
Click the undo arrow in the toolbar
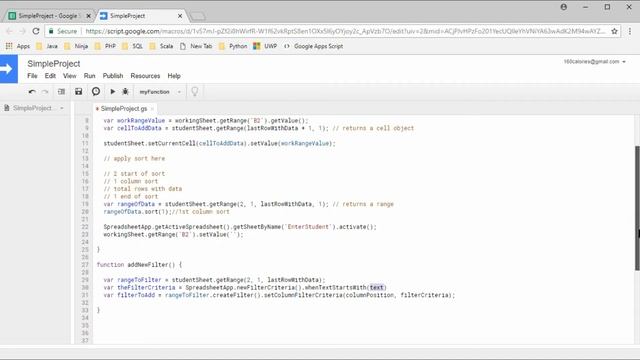(x=32, y=92)
